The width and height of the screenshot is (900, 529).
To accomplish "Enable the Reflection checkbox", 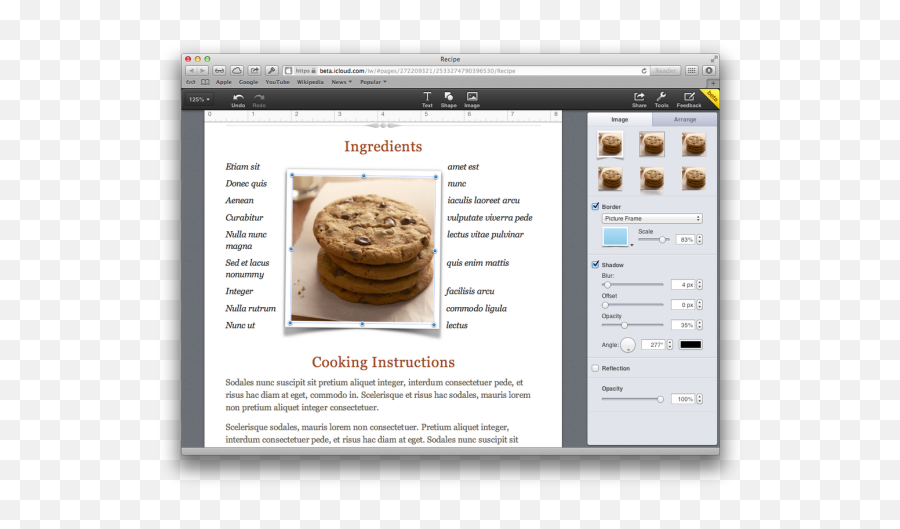I will tap(595, 368).
